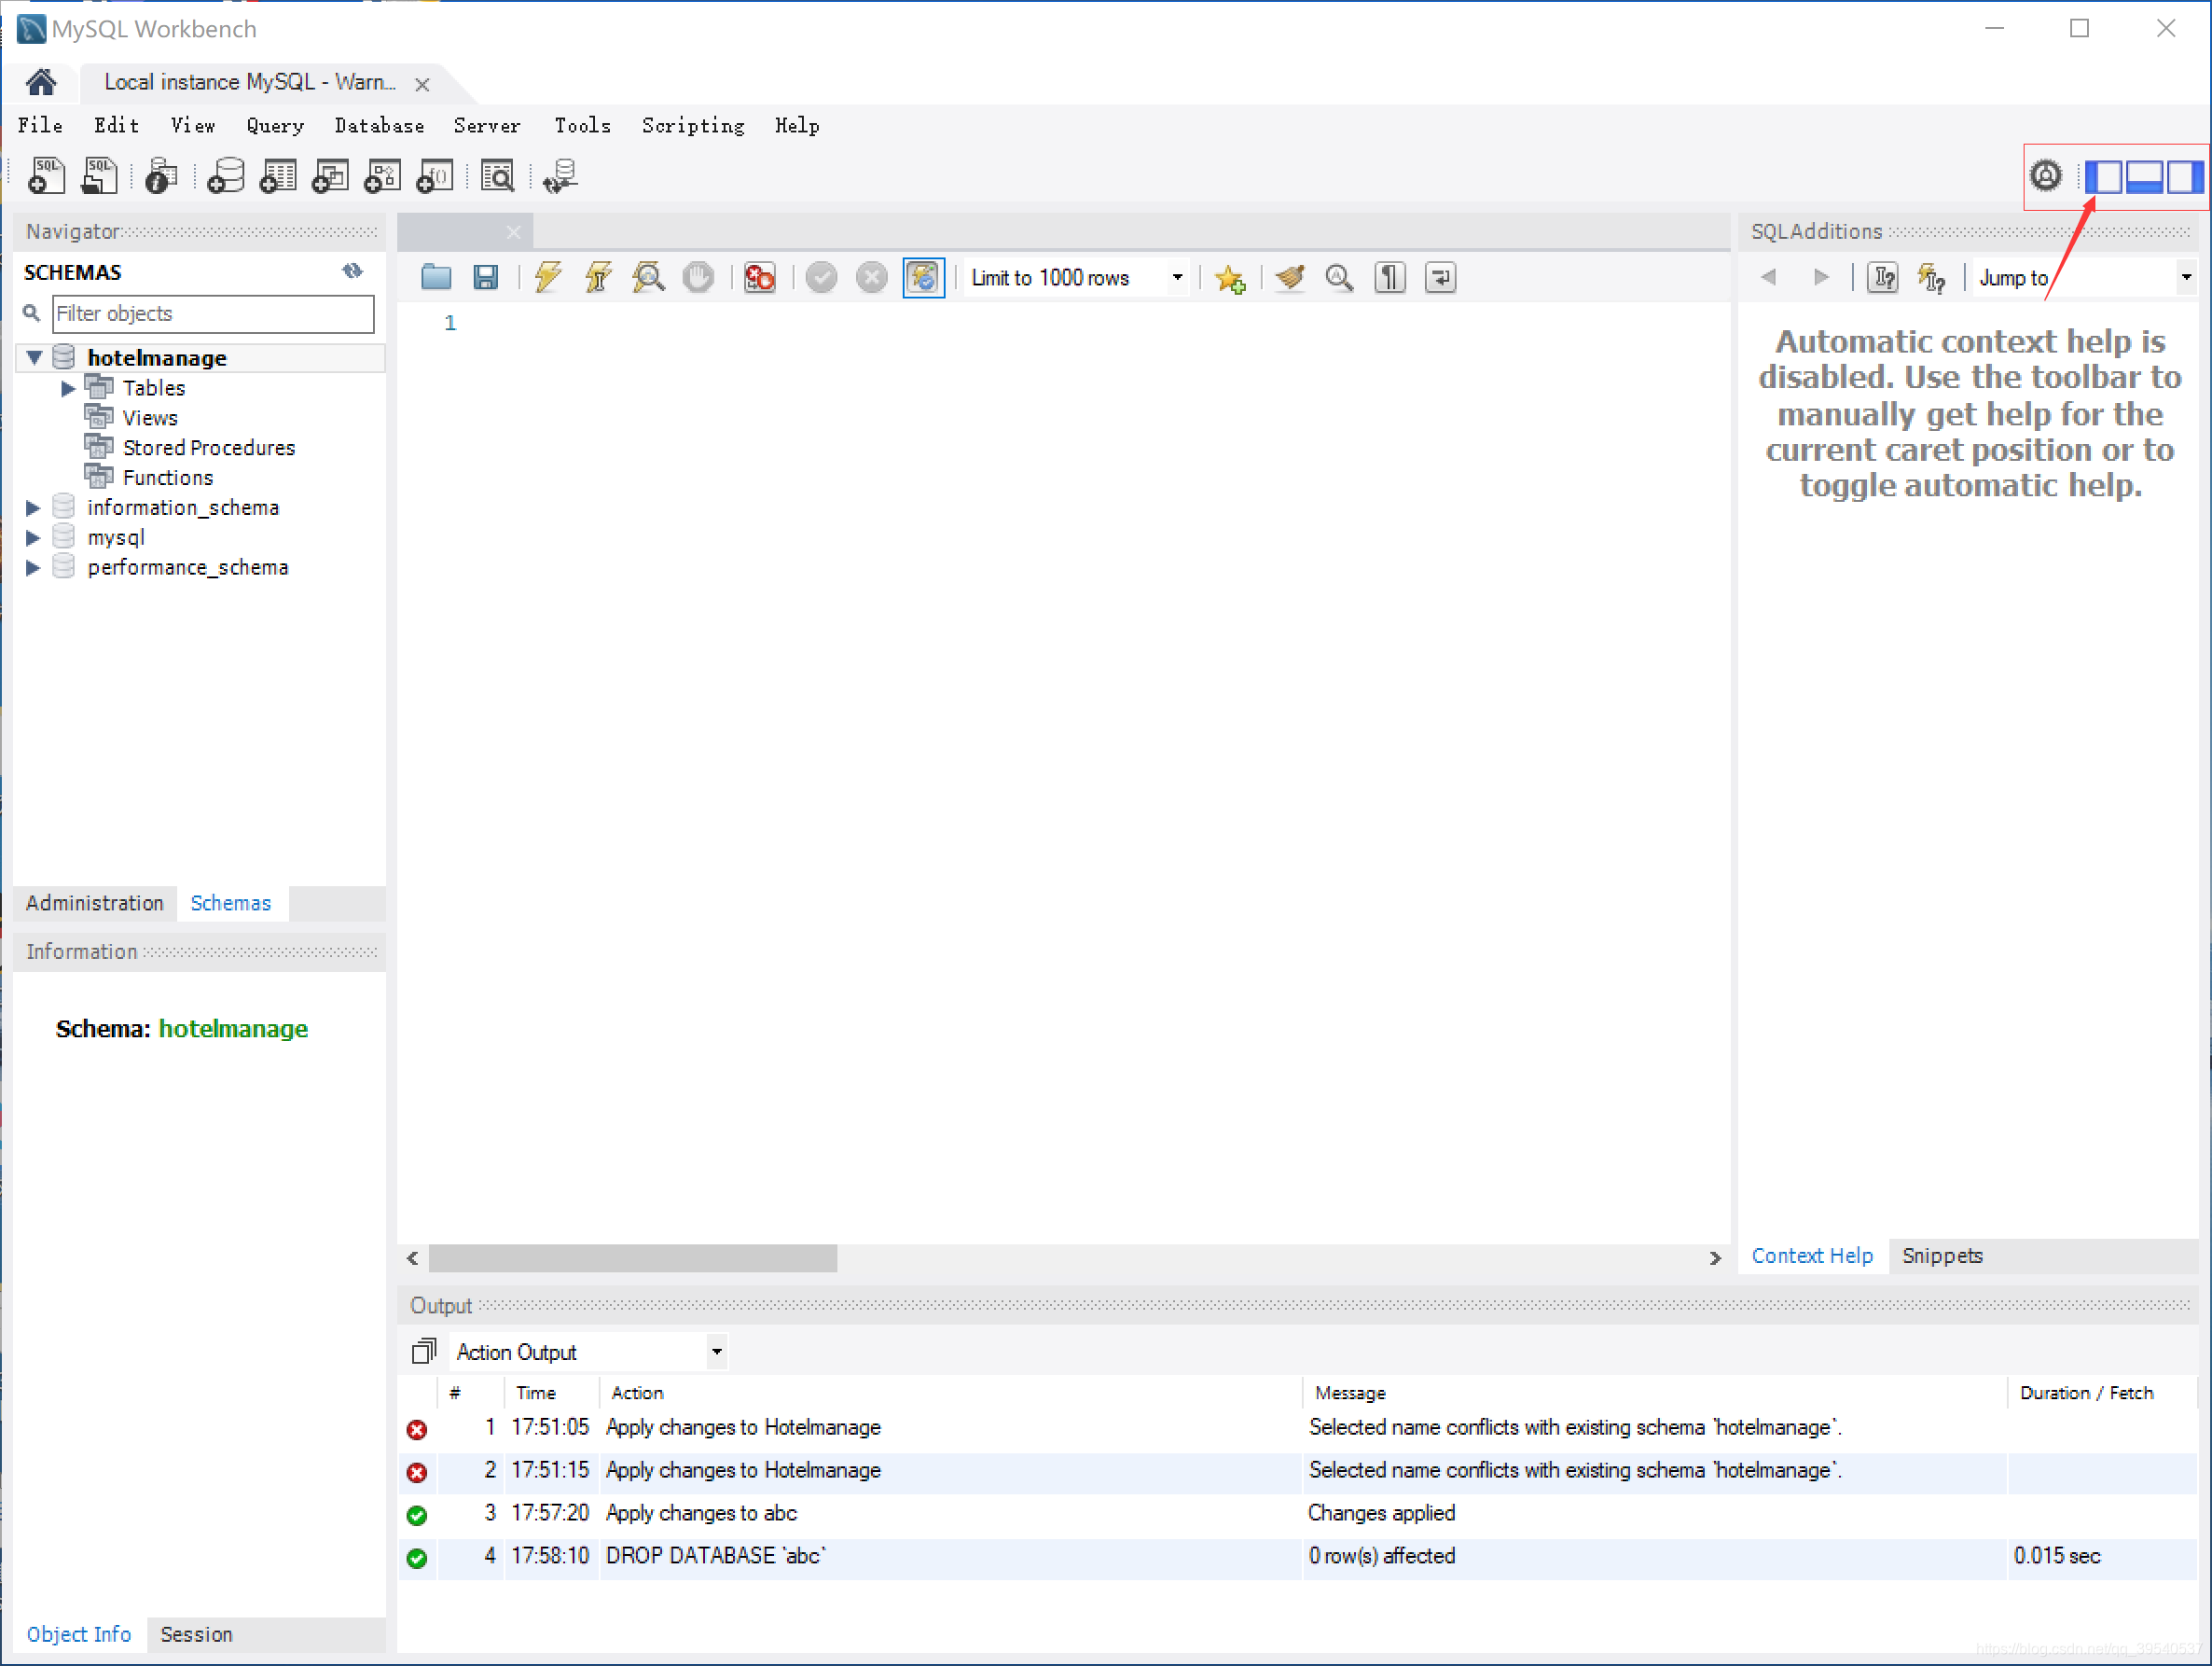
Task: Expand the information_schema tree node
Action: click(x=33, y=508)
